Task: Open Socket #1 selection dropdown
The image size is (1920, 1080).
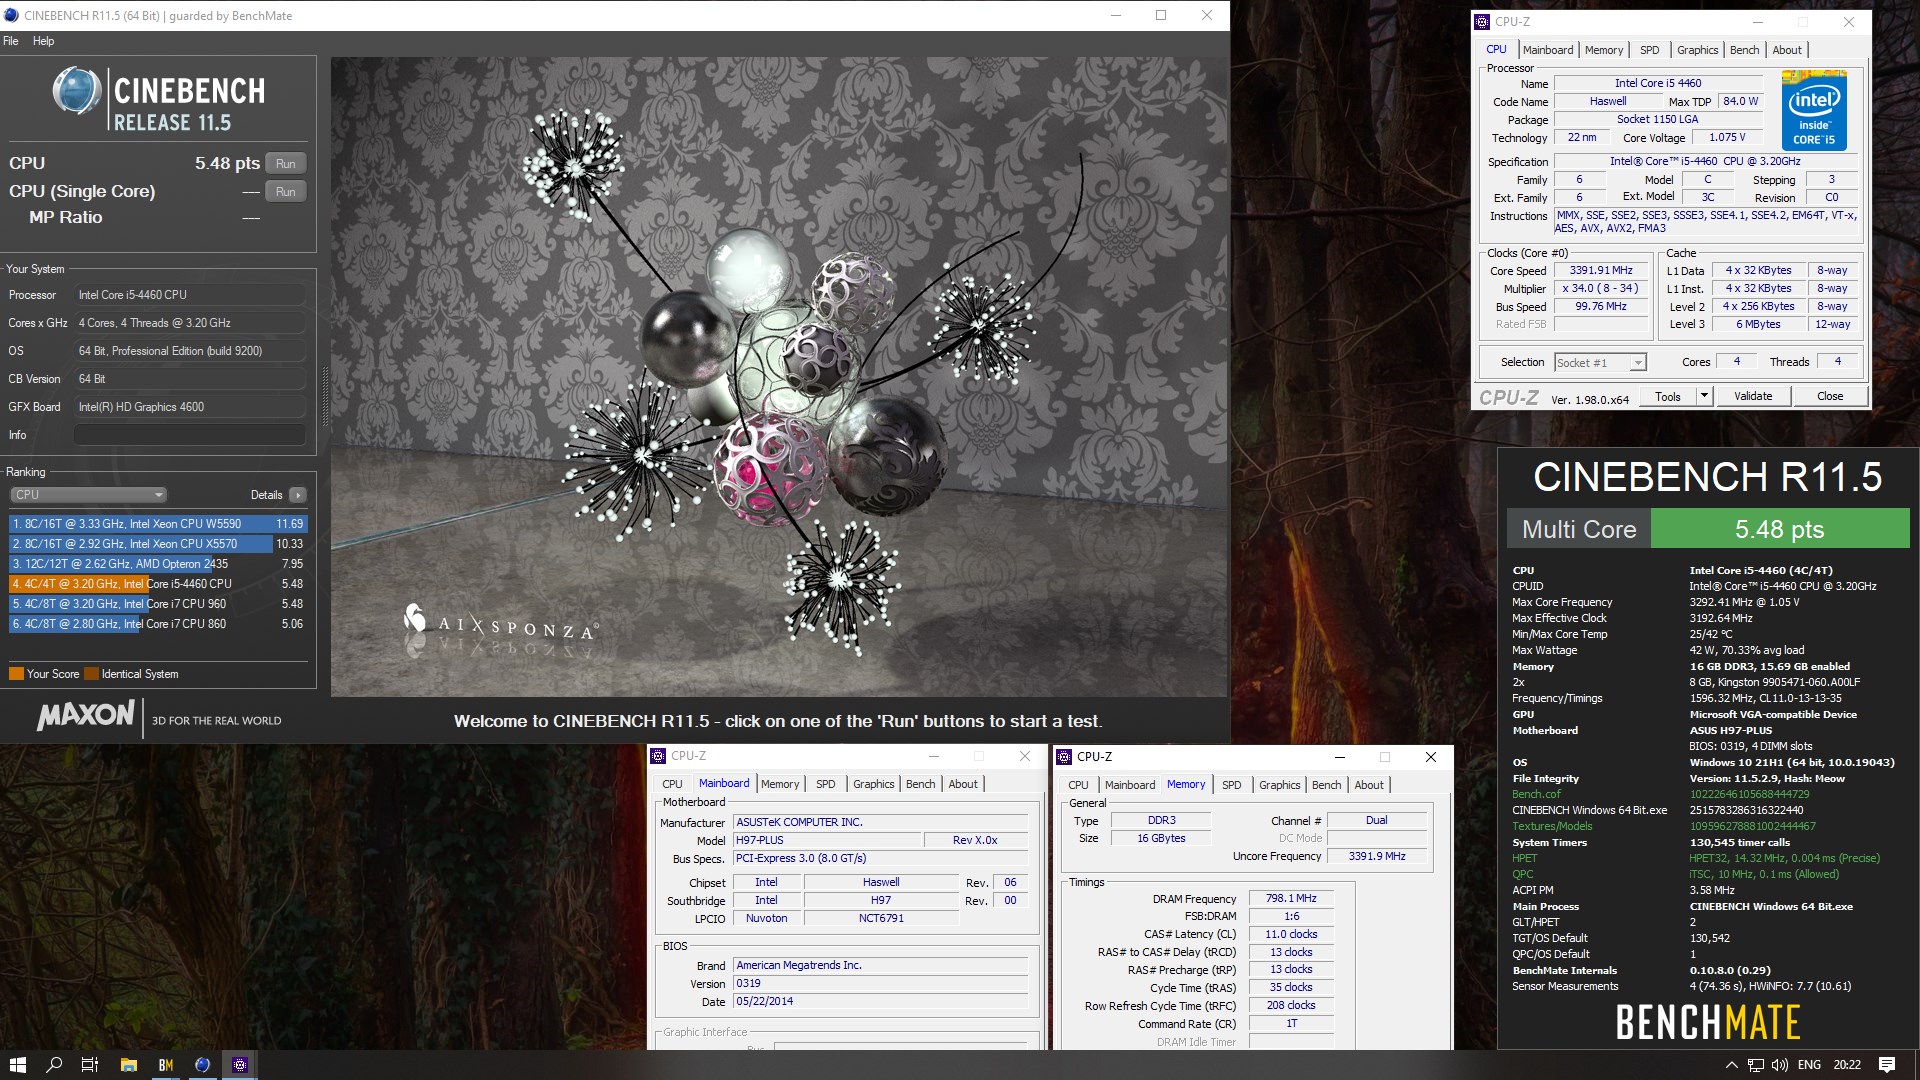Action: [1600, 363]
